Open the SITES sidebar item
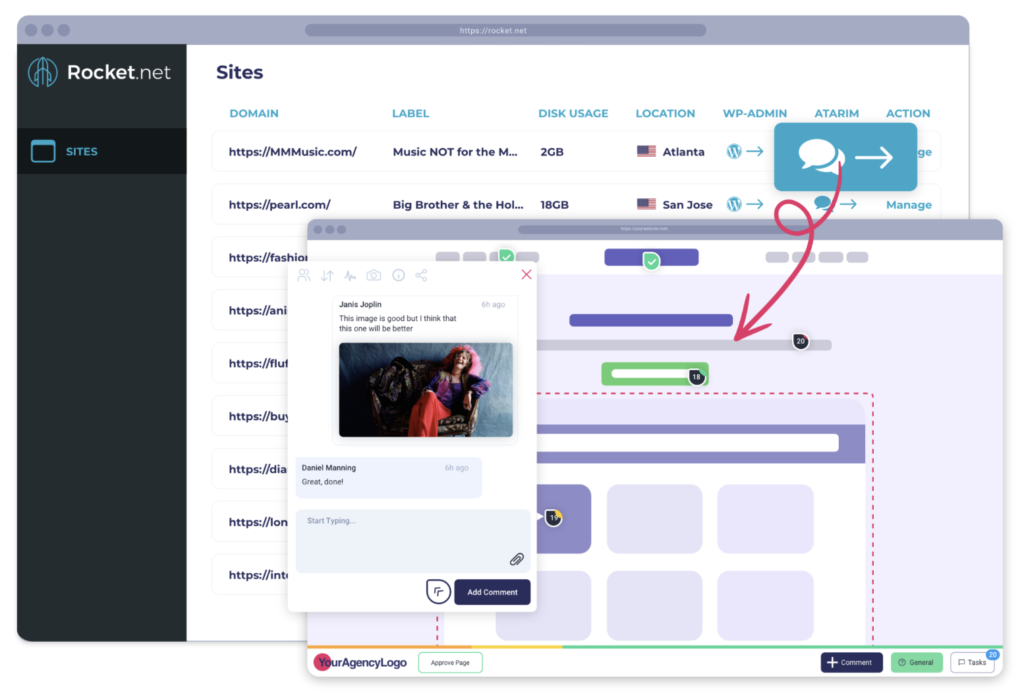The image size is (1024, 697). [x=102, y=151]
